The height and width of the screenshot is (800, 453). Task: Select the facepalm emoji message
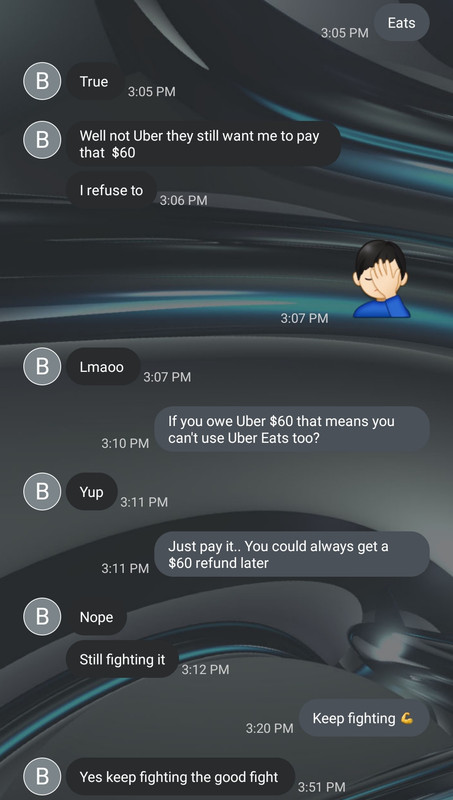(381, 279)
